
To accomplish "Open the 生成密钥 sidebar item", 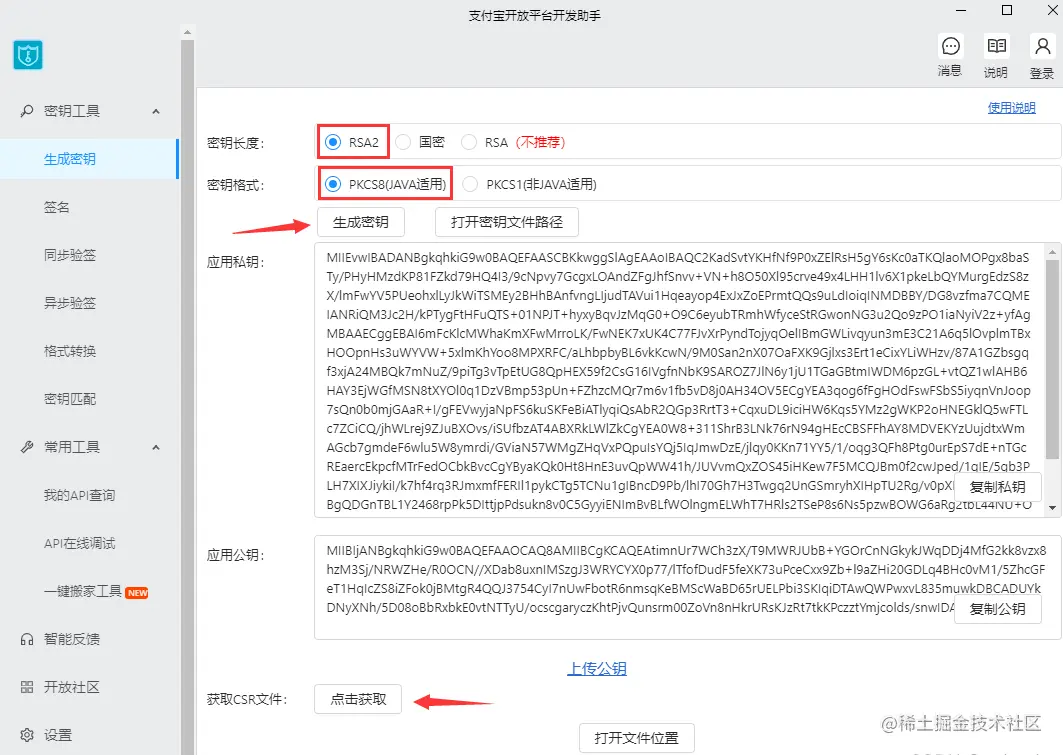I will [x=89, y=159].
